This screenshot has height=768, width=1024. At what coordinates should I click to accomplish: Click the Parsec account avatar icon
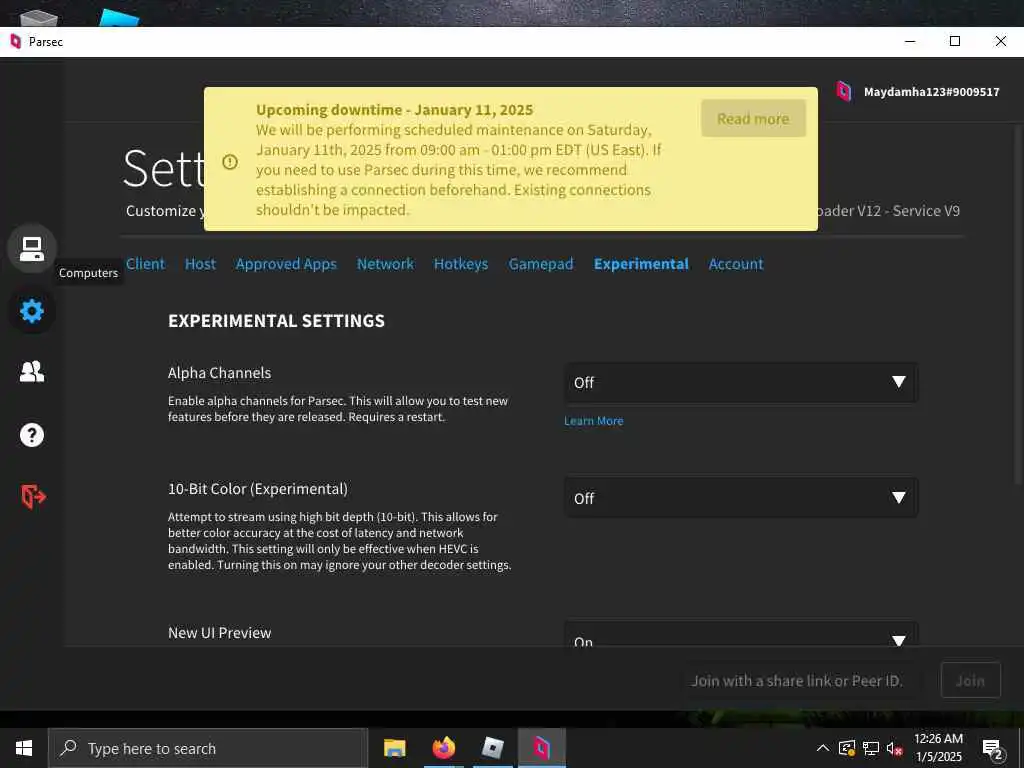tap(844, 91)
